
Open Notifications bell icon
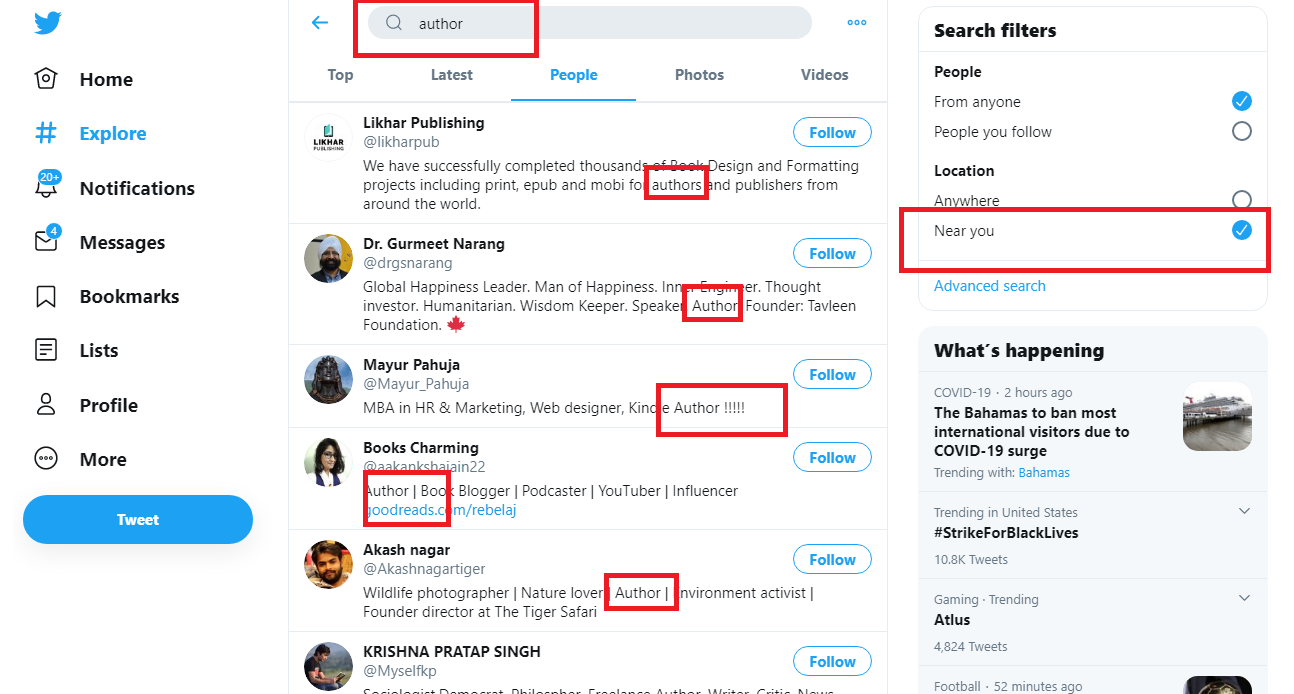coord(46,188)
